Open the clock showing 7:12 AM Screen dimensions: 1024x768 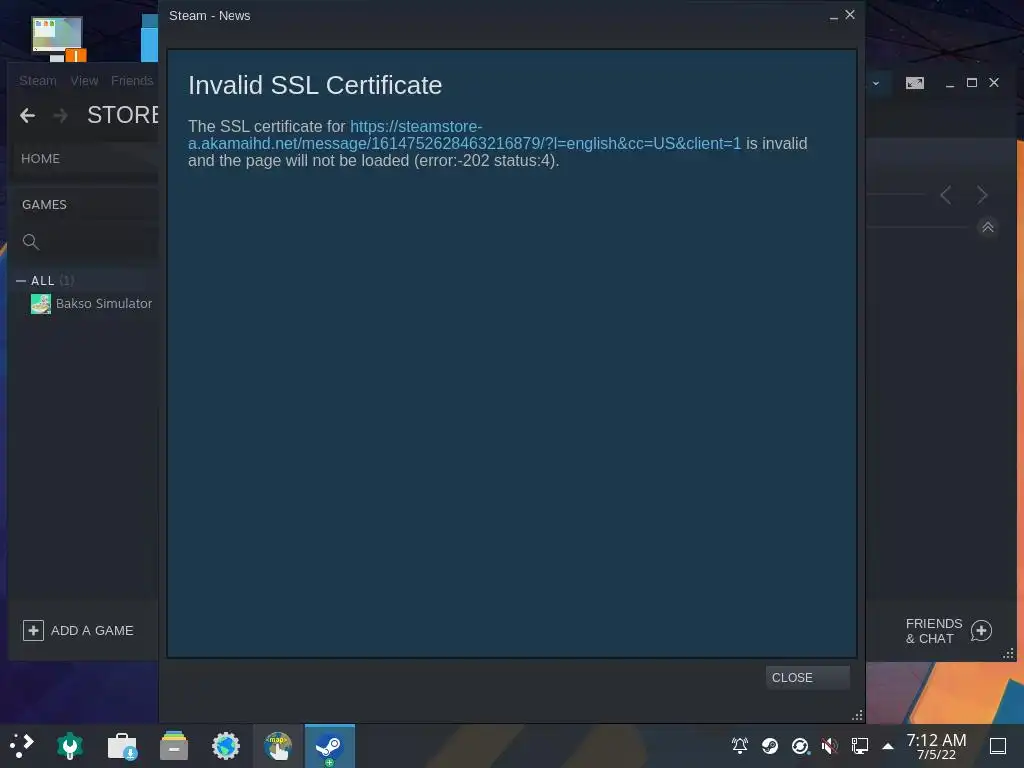[936, 746]
